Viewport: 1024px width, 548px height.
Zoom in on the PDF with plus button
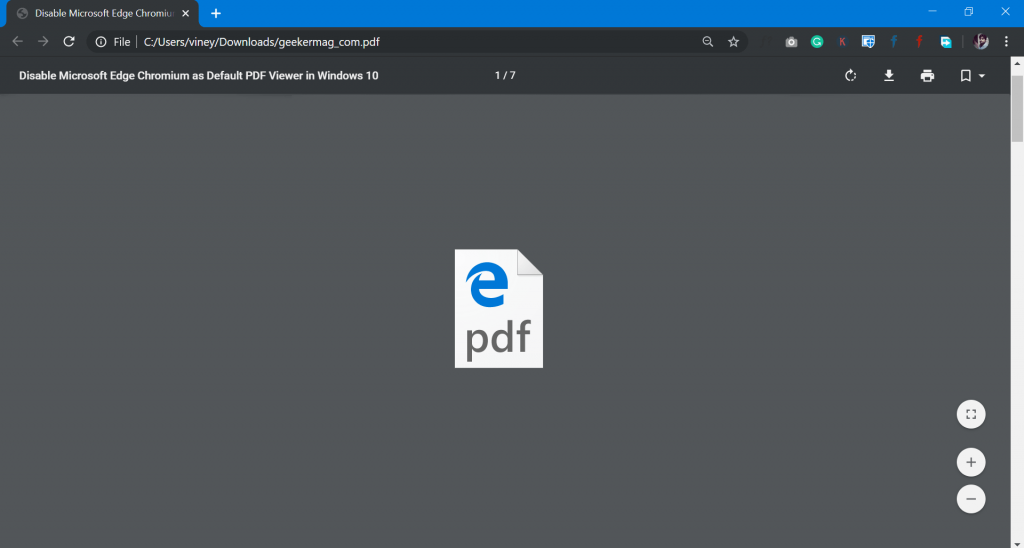pyautogui.click(x=971, y=462)
